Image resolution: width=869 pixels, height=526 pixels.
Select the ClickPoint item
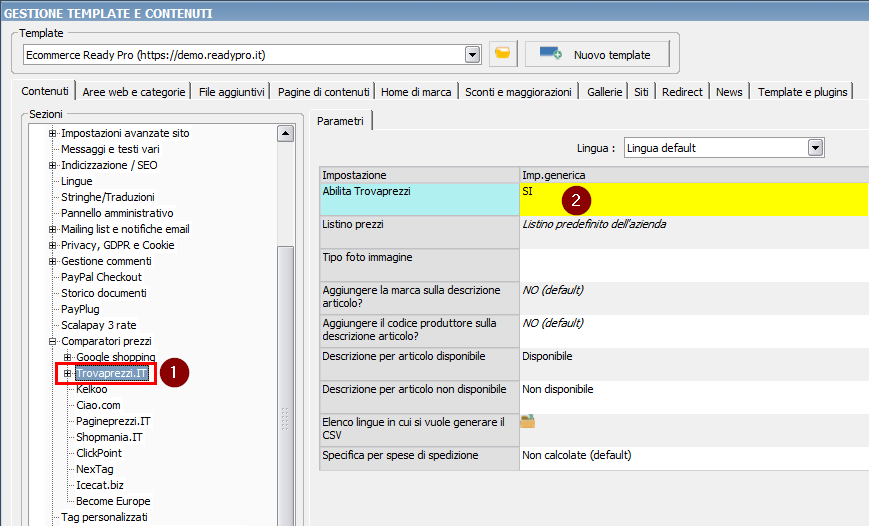(99, 453)
